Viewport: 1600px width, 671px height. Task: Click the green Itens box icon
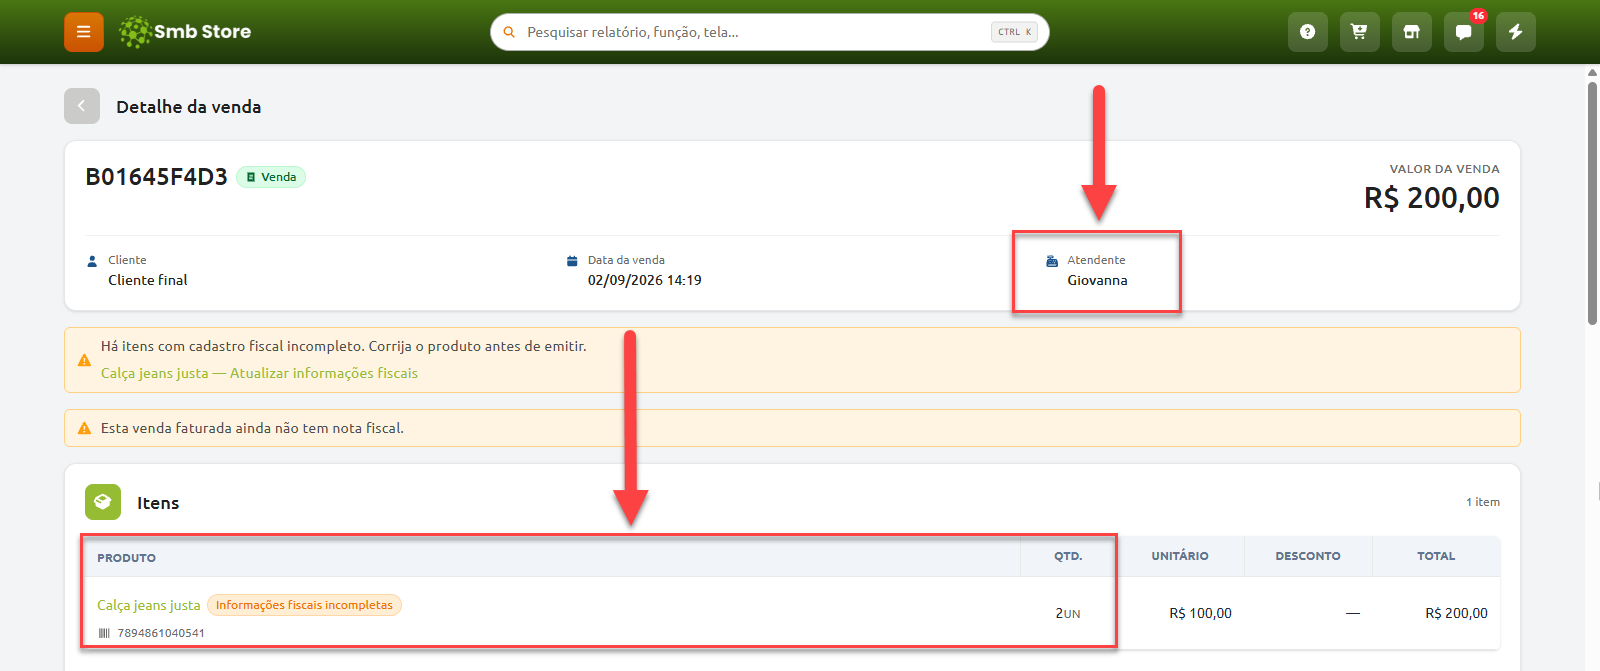103,502
